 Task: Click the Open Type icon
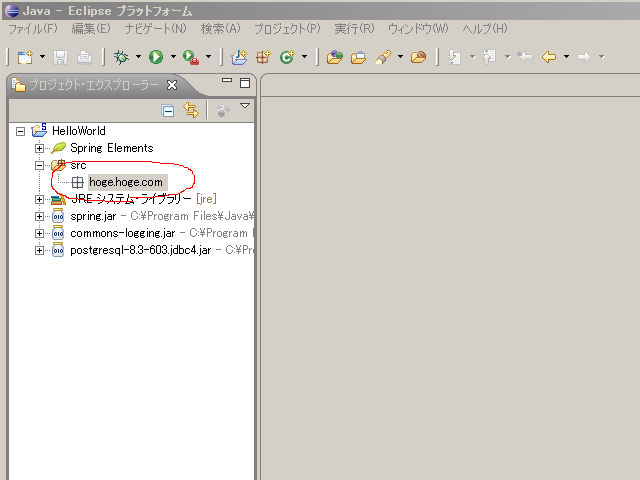(x=335, y=57)
